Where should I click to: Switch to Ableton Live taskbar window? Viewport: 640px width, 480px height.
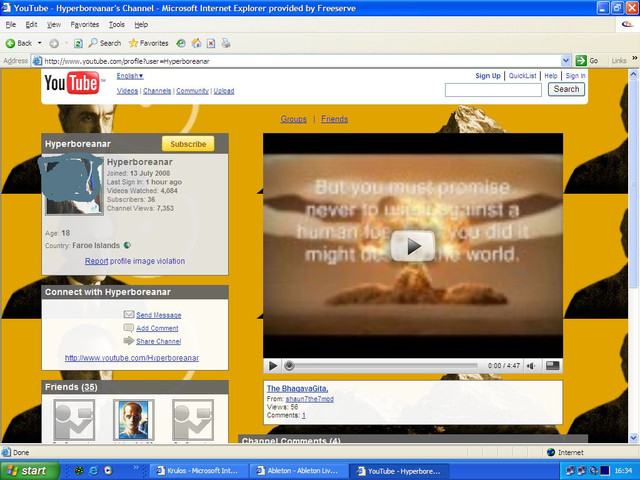pyautogui.click(x=298, y=471)
